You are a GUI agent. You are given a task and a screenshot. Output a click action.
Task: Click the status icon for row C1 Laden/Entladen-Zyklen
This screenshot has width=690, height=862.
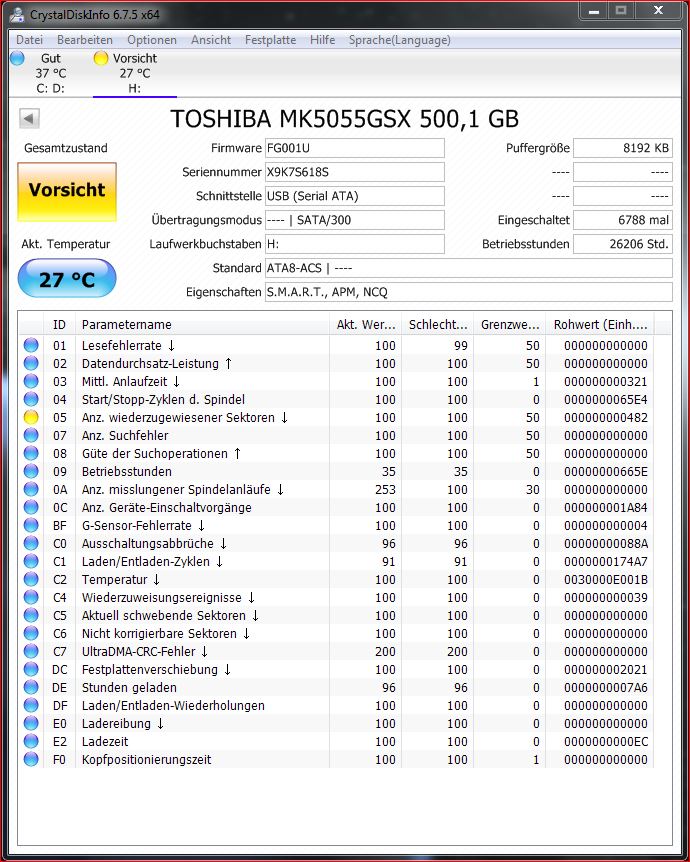(31, 561)
